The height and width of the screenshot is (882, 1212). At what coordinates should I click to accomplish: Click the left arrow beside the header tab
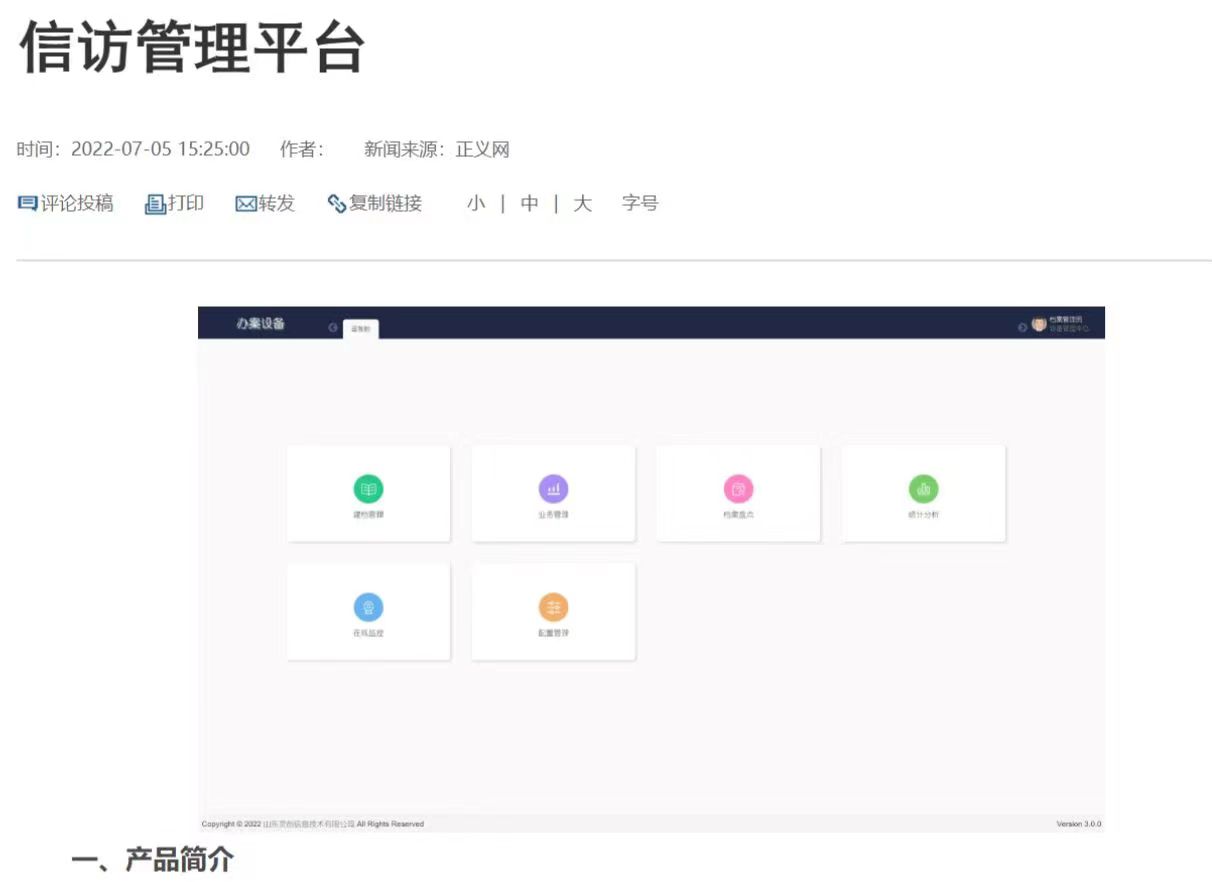click(x=333, y=328)
